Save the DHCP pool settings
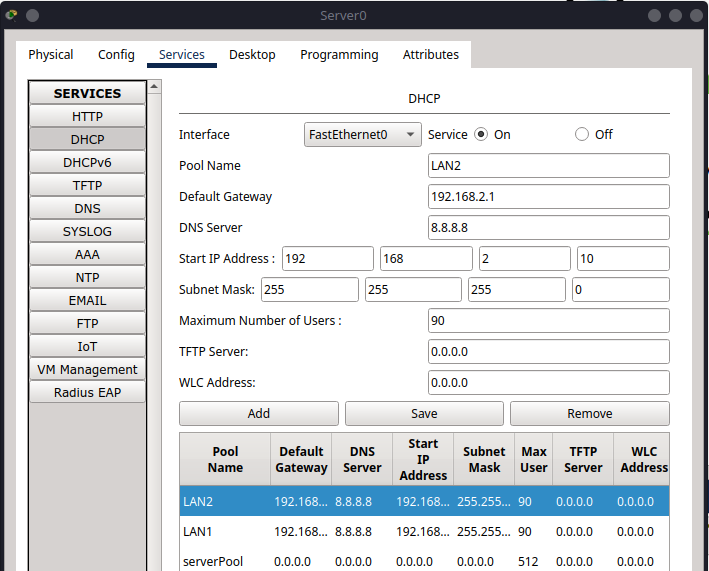This screenshot has height=571, width=709. (424, 413)
